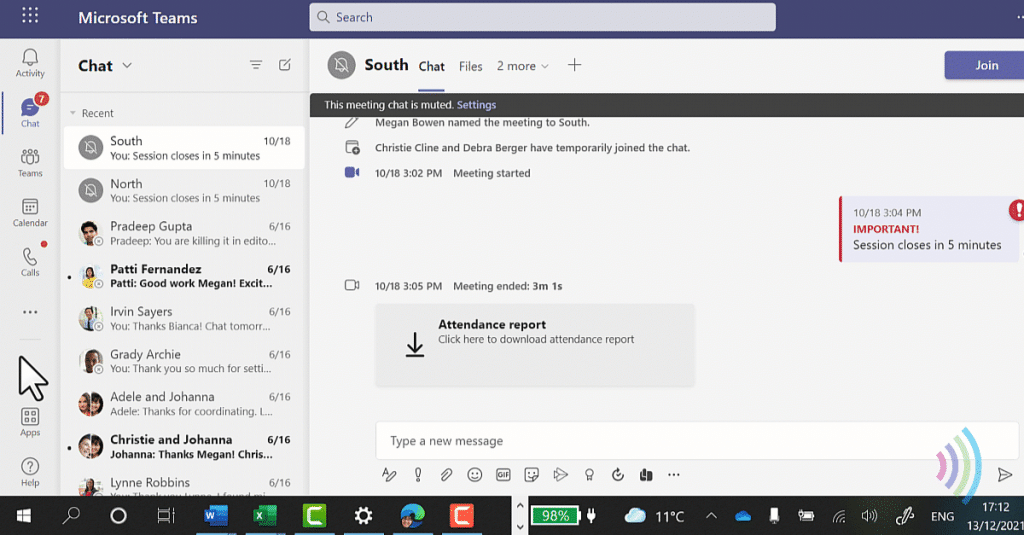Image resolution: width=1024 pixels, height=535 pixels.
Task: Open Word from the taskbar
Action: click(x=216, y=516)
